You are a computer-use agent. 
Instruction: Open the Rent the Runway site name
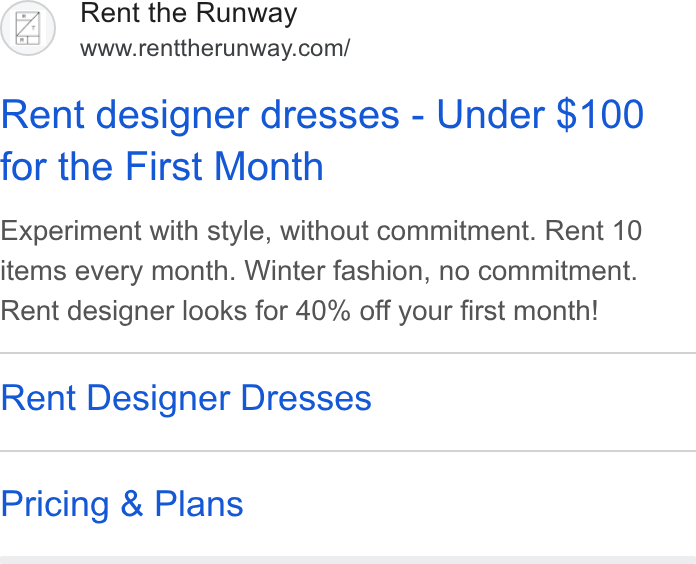click(189, 13)
